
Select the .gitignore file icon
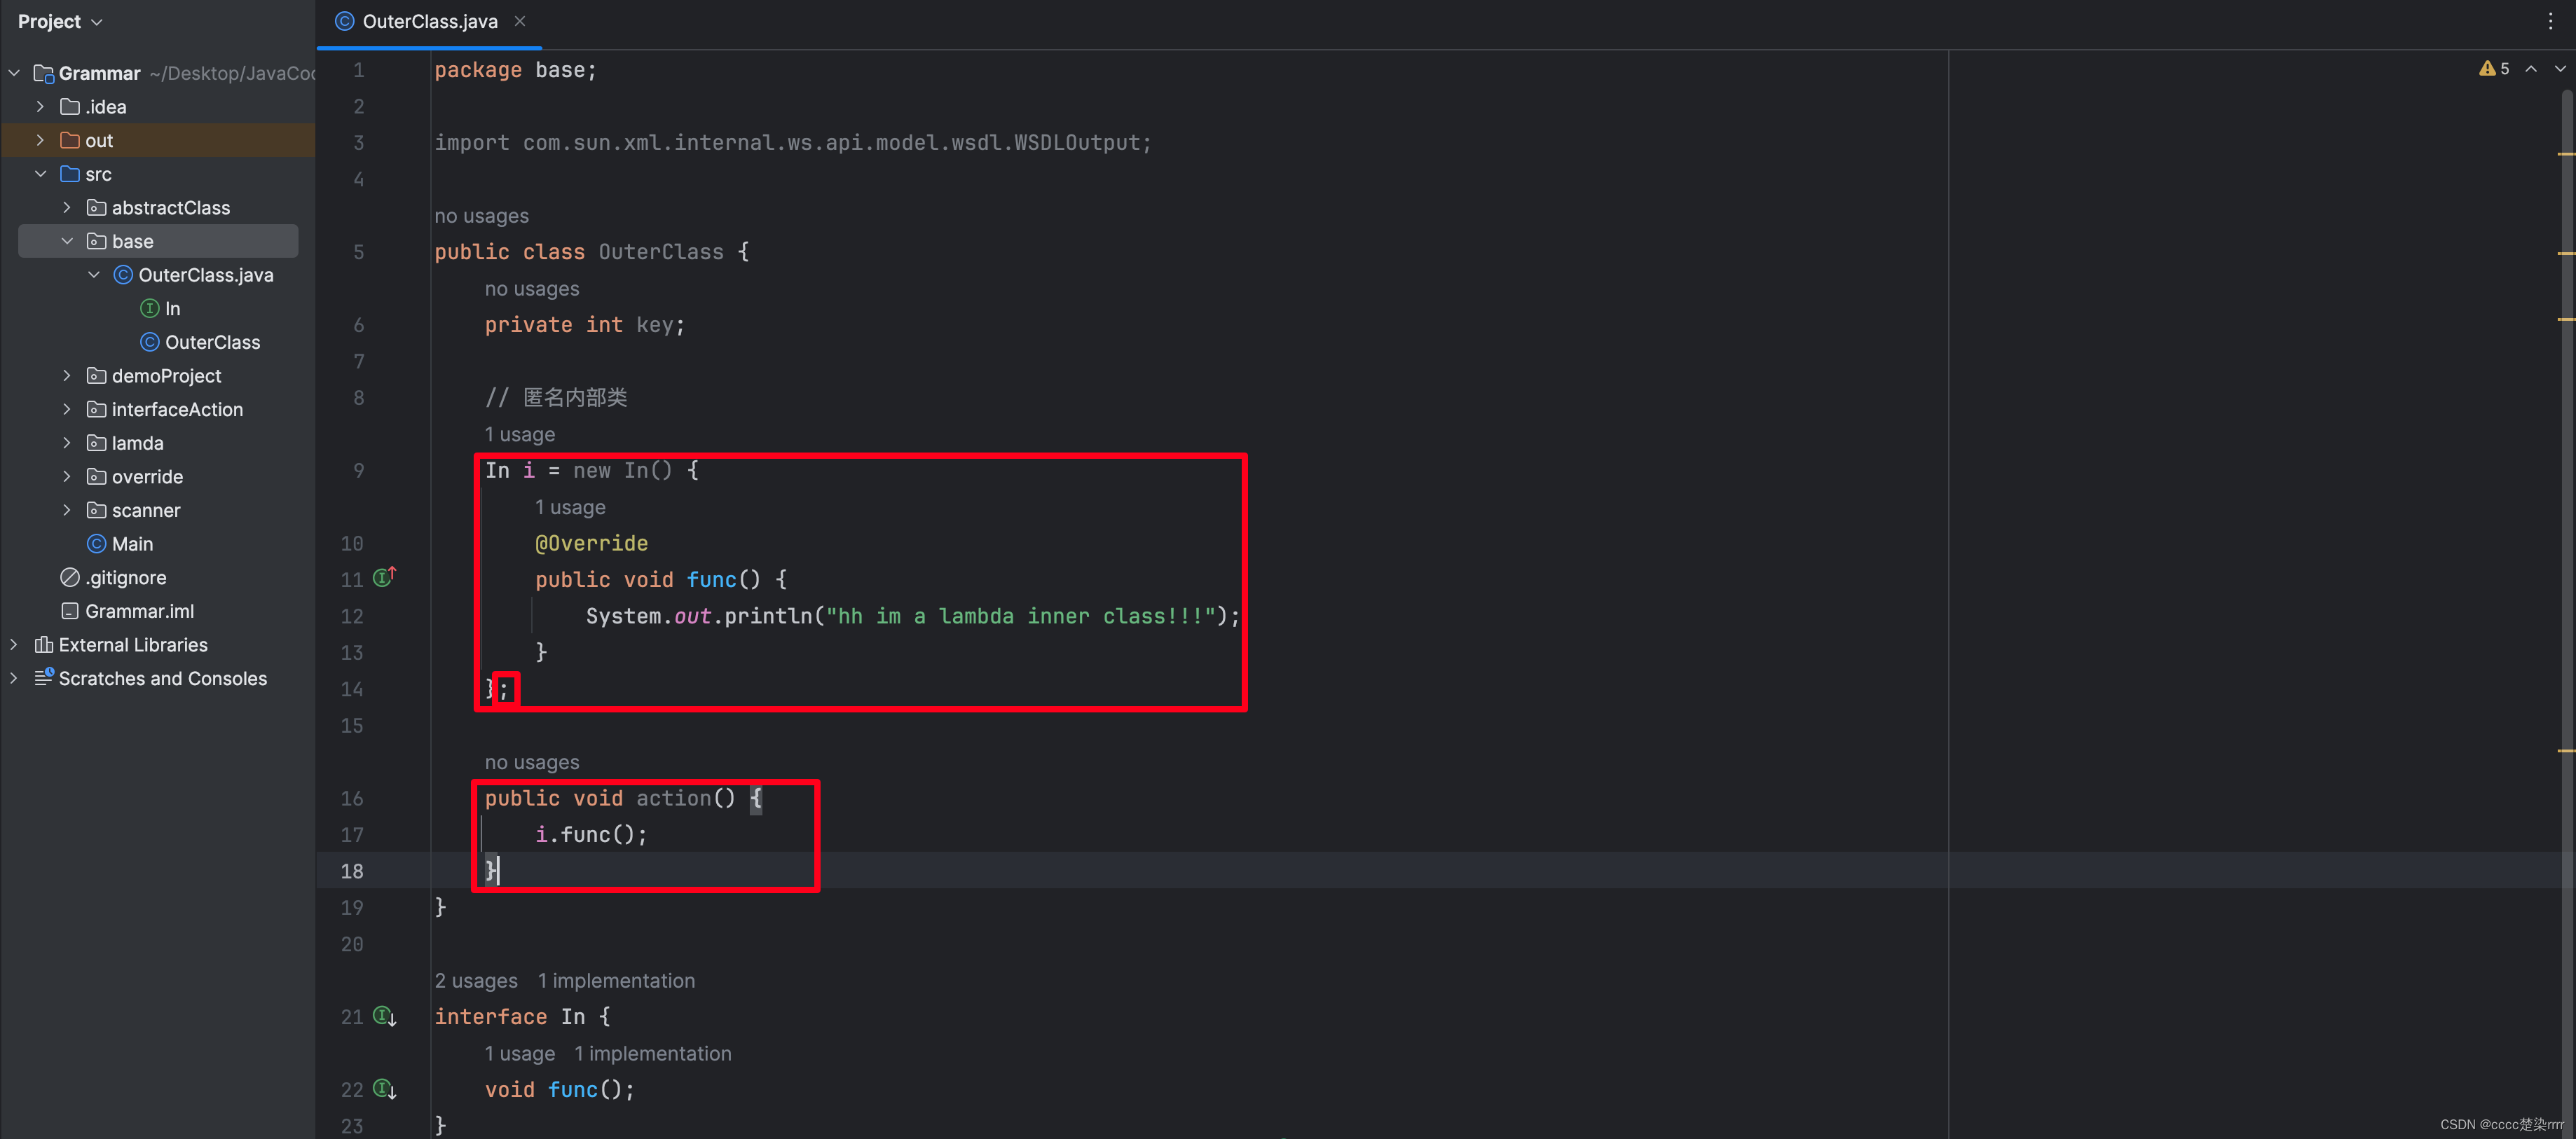coord(70,577)
